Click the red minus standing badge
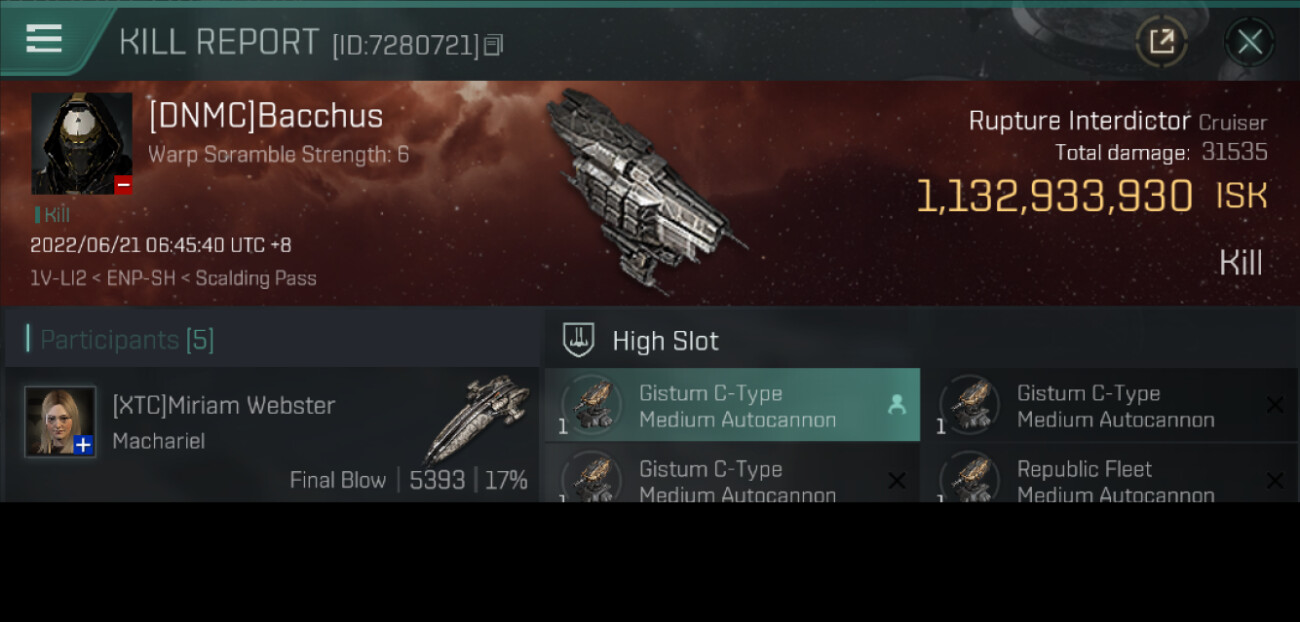Image resolution: width=1300 pixels, height=622 pixels. click(123, 185)
